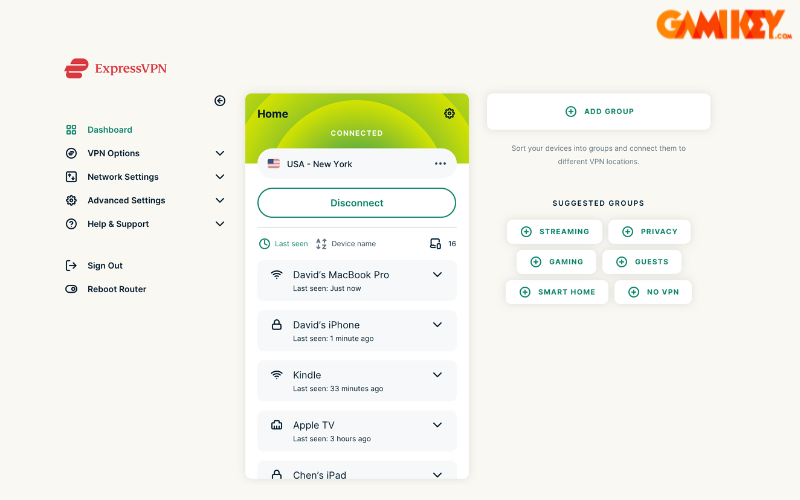This screenshot has width=800, height=500.
Task: Click Chen's iPad lock icon
Action: coord(277,474)
